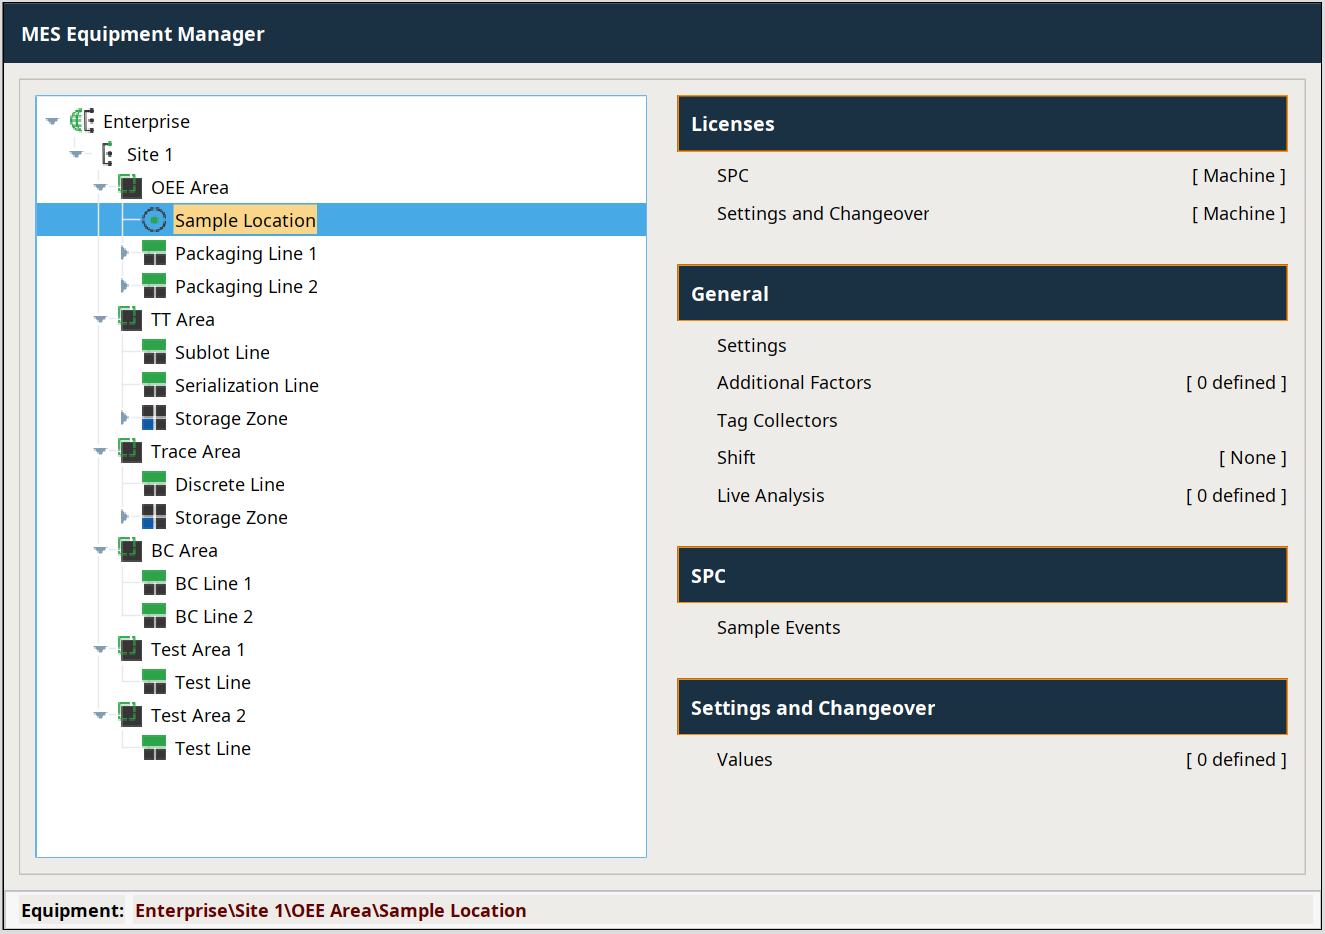Collapse the TT Area node
This screenshot has height=934, width=1325.
coord(100,320)
